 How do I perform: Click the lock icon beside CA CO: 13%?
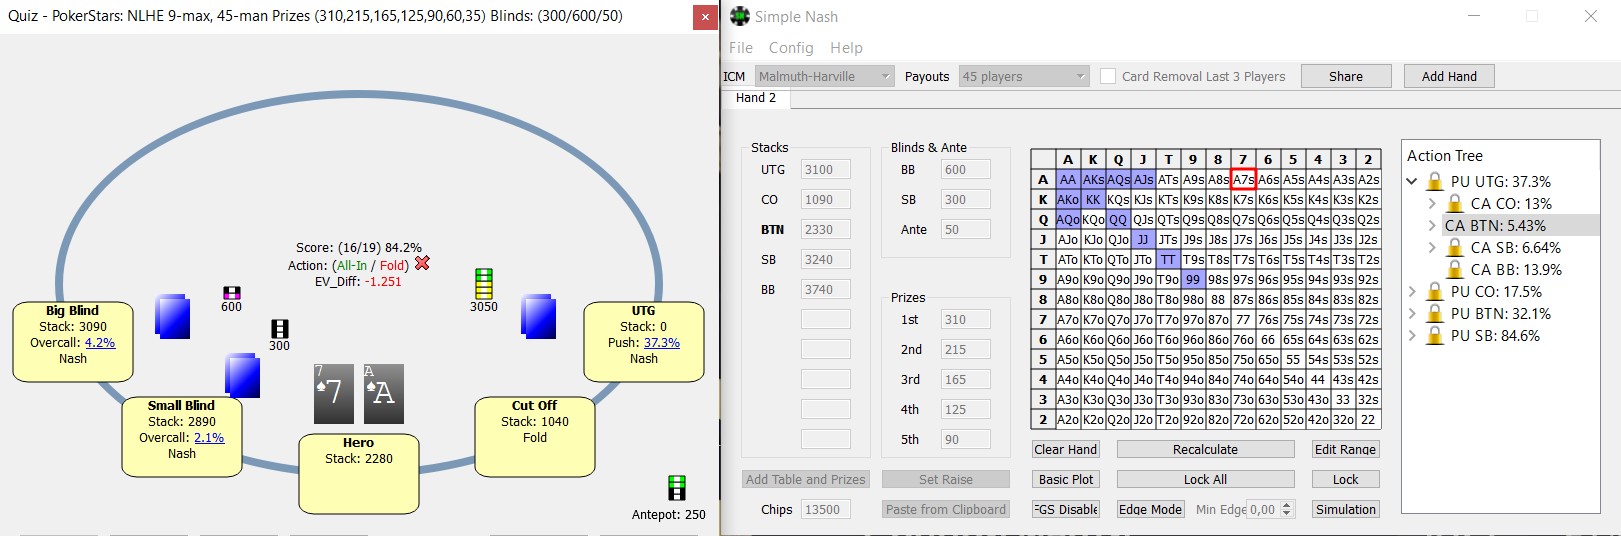(1455, 203)
